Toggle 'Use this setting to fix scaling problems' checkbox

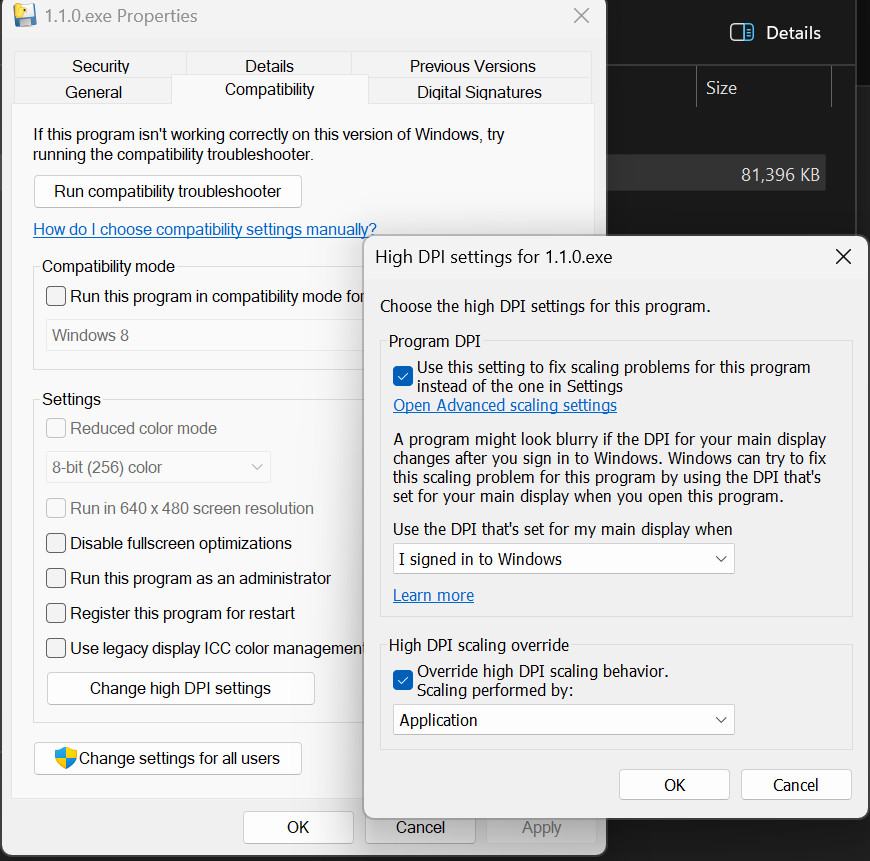403,376
